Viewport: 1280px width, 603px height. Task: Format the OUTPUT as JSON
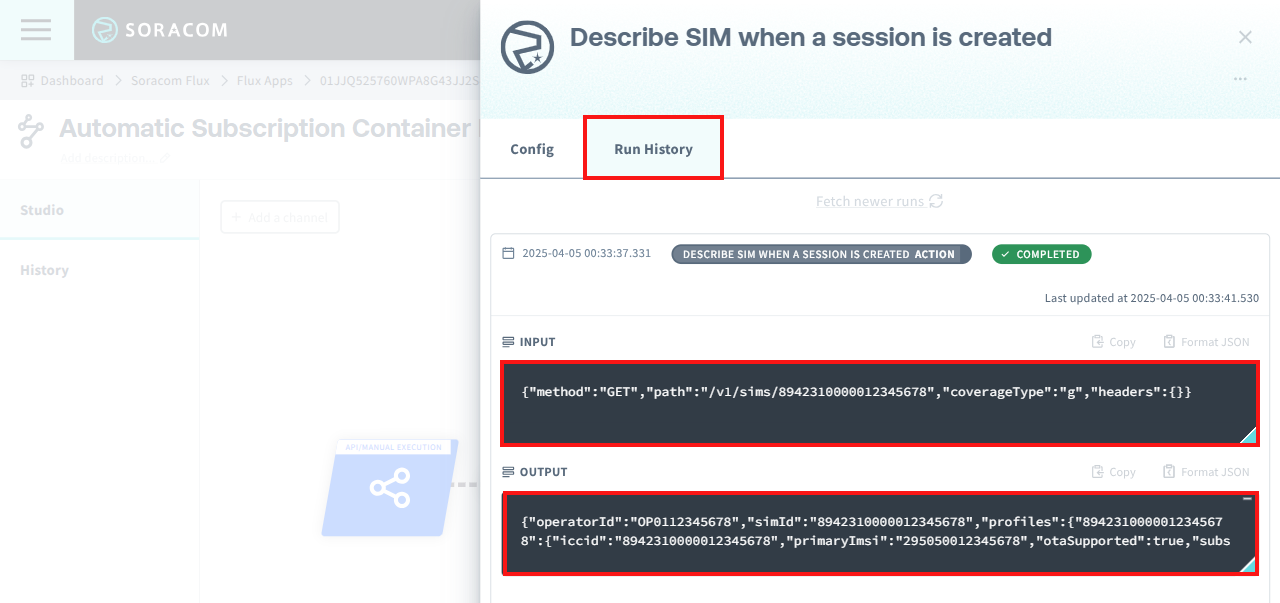[1206, 472]
